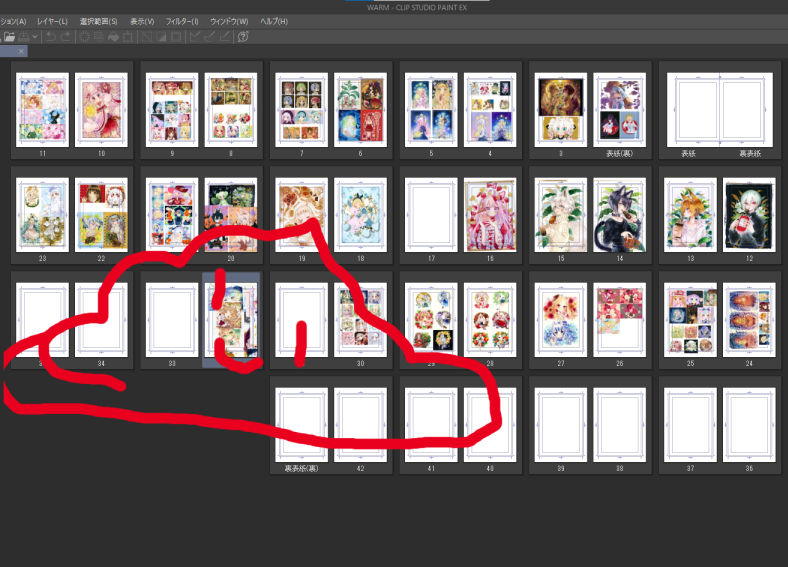Select blank page 42 thumbnail
The image size is (788, 567).
coord(360,425)
